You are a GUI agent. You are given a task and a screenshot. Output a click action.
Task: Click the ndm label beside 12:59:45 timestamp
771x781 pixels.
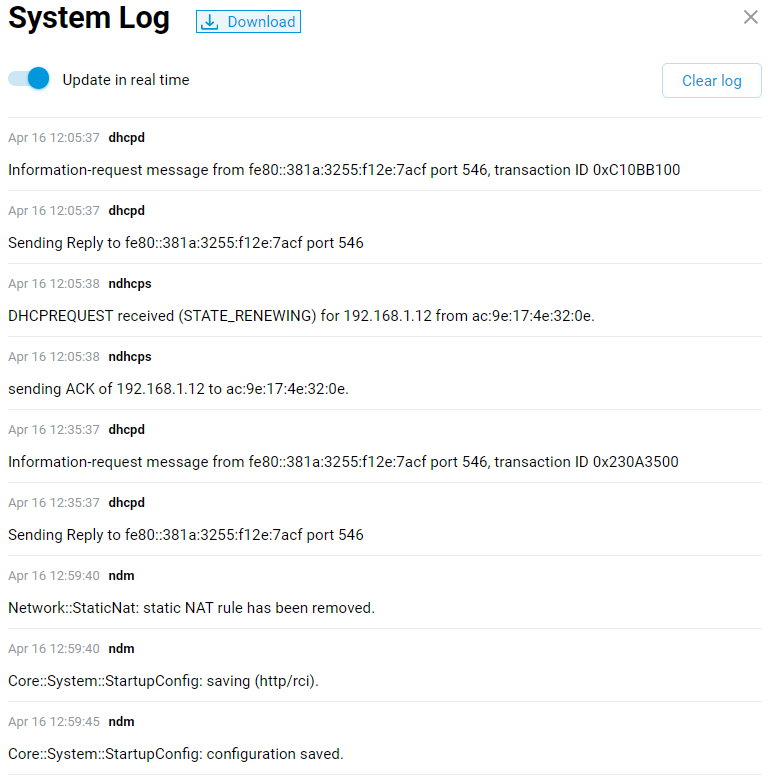tap(121, 722)
